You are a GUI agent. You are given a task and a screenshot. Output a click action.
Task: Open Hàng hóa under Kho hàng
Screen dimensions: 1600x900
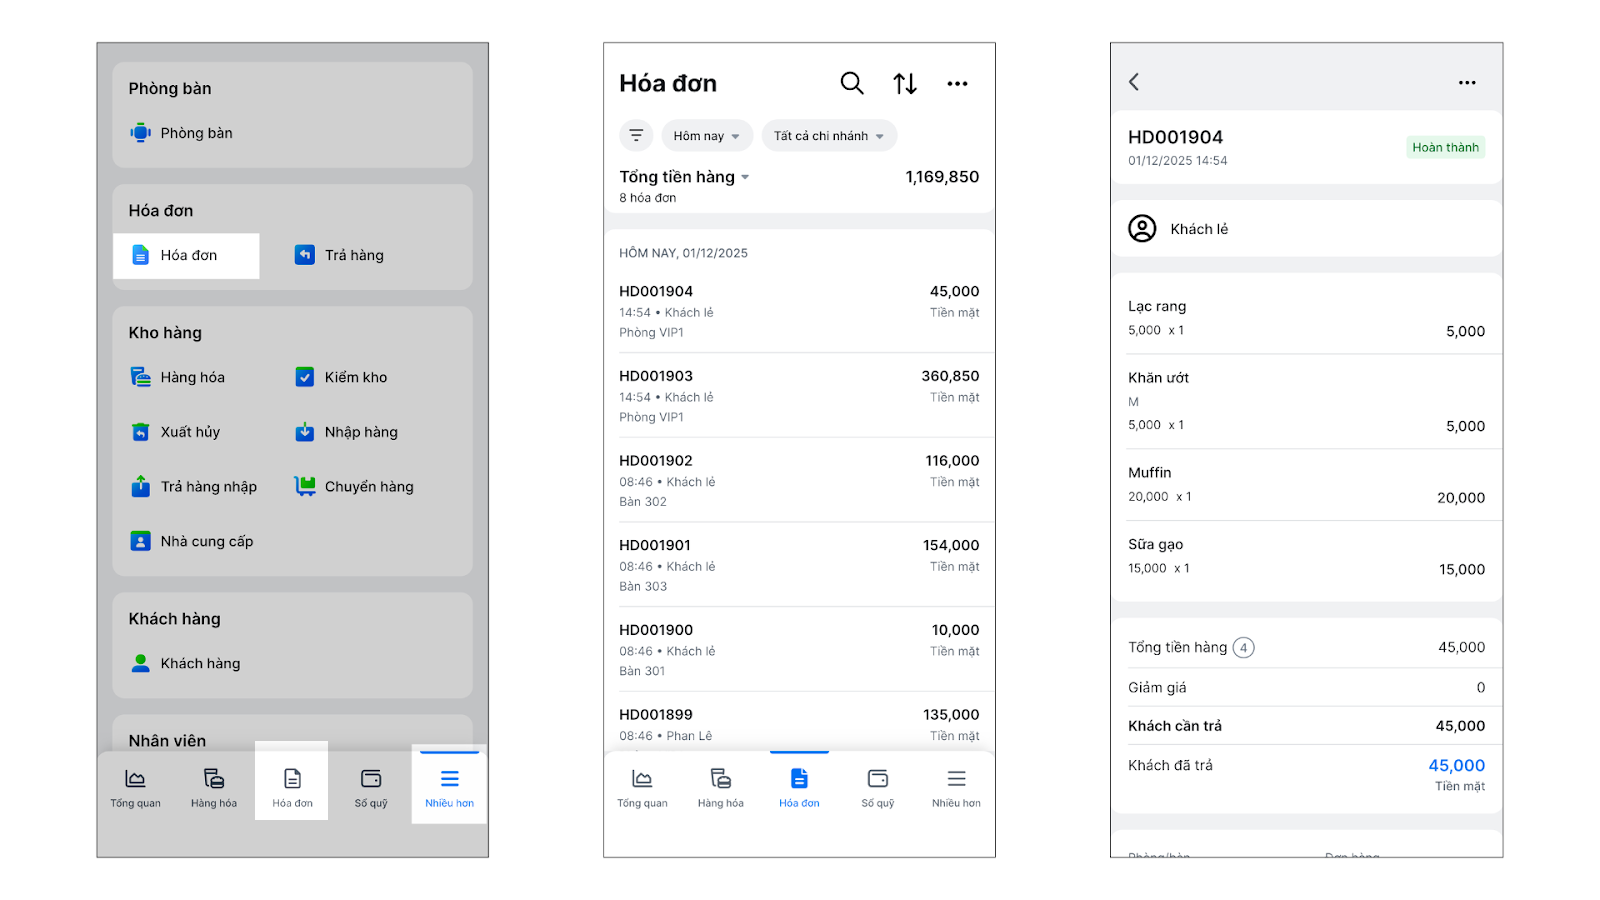(178, 377)
